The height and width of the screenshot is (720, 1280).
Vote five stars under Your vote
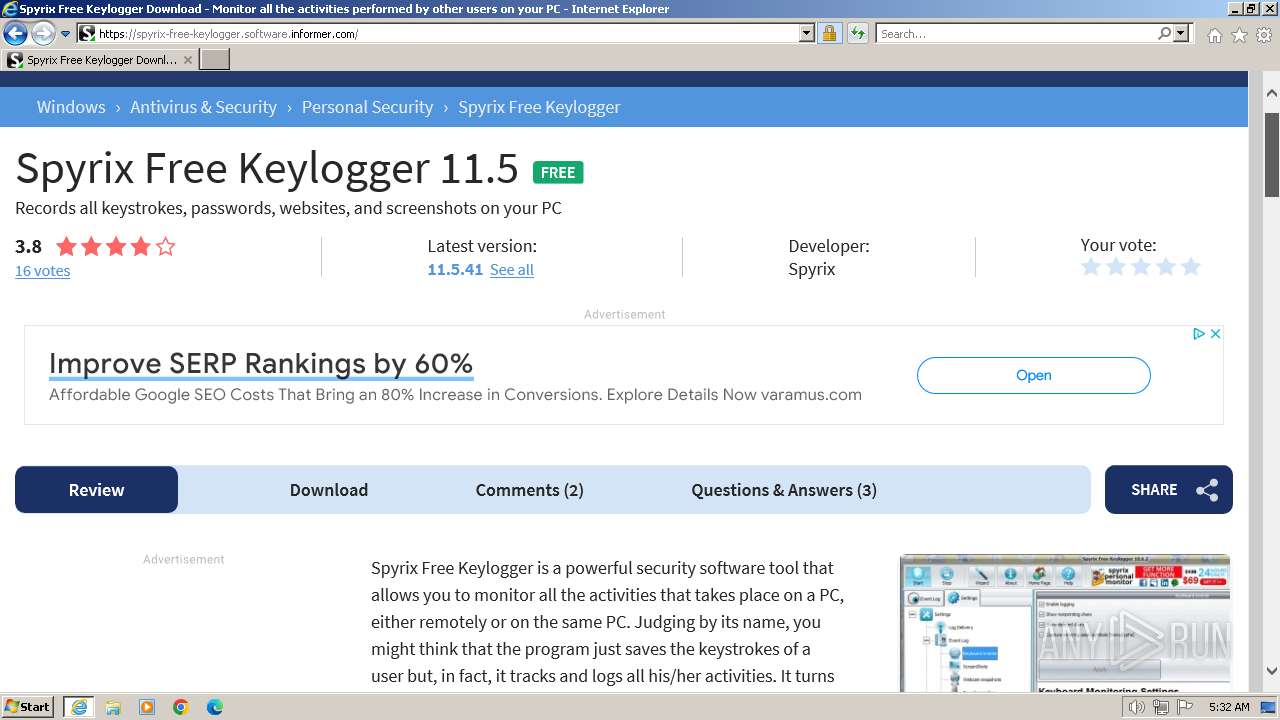pos(1191,267)
